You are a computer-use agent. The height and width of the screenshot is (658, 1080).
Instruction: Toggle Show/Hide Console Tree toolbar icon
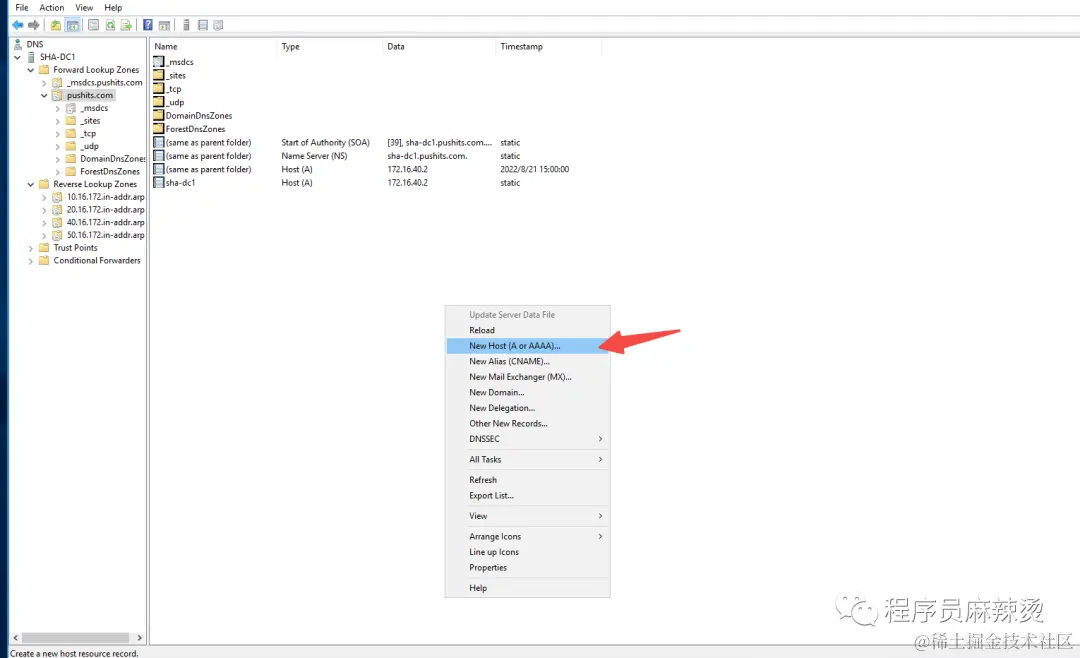pos(72,25)
